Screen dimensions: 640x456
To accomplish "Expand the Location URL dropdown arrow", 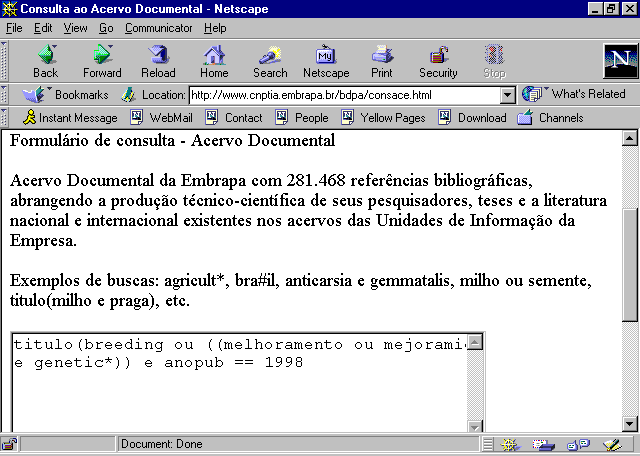I will [x=507, y=96].
